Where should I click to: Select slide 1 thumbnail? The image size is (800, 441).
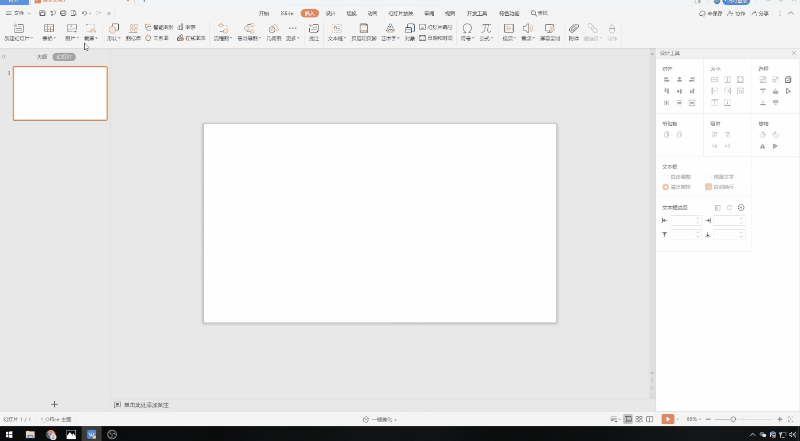click(60, 93)
